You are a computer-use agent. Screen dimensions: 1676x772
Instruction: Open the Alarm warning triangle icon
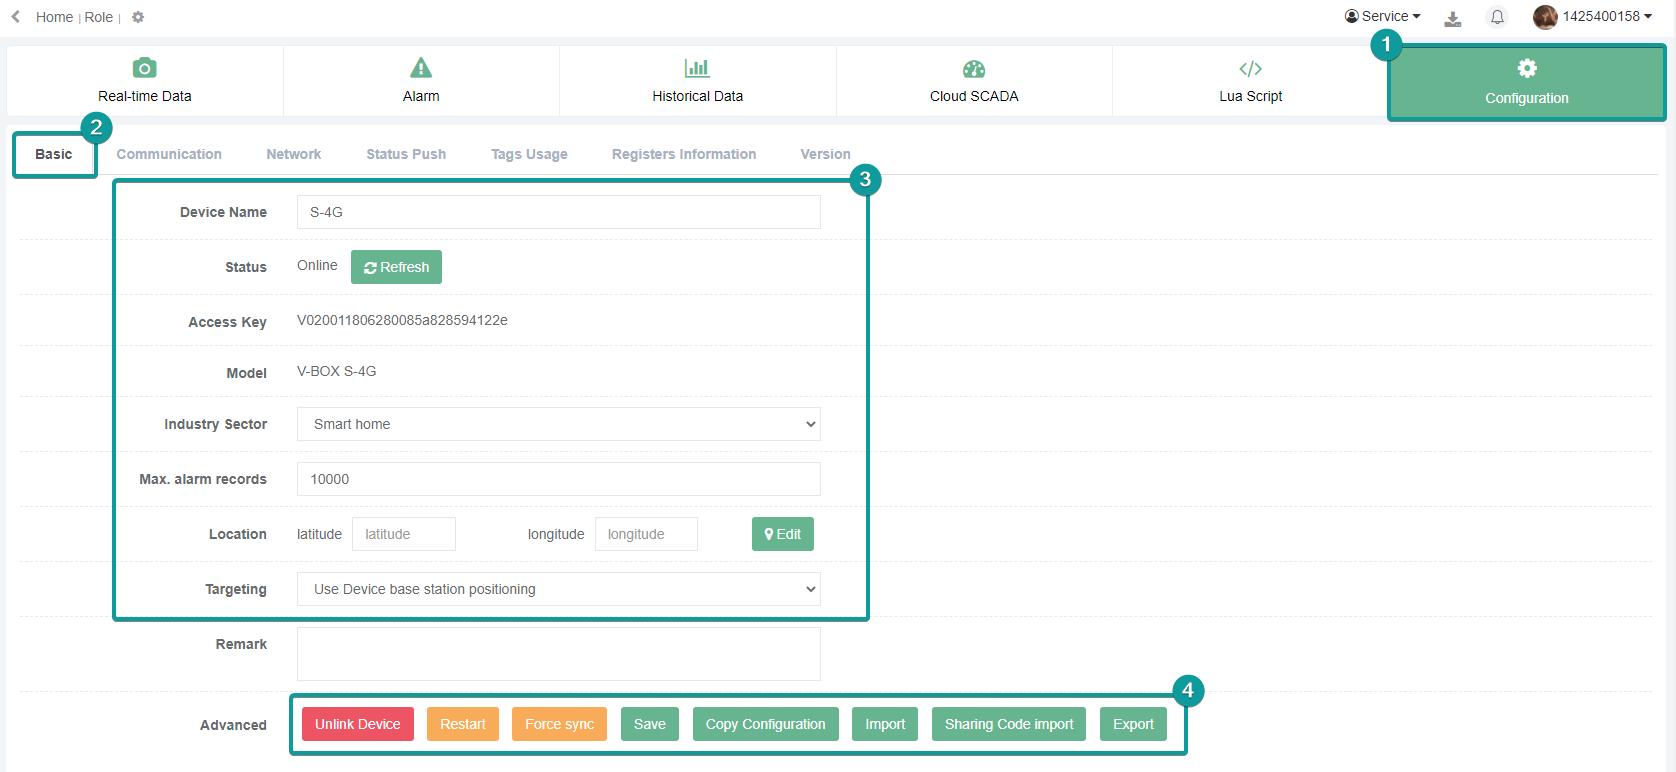point(421,68)
